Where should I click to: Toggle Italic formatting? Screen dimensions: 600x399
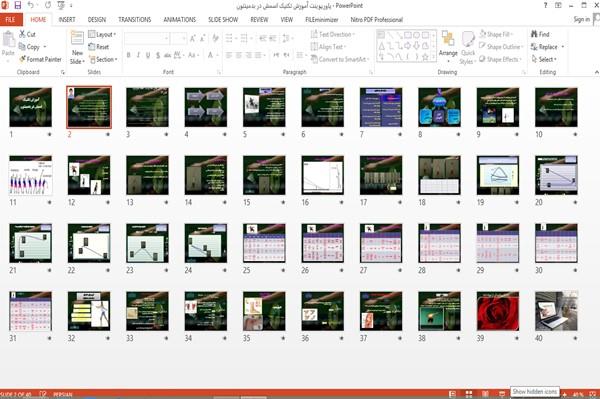pos(138,55)
